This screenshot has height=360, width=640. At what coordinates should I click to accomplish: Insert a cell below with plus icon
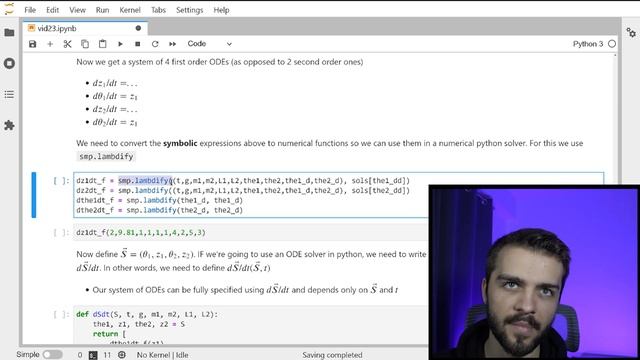coord(50,44)
